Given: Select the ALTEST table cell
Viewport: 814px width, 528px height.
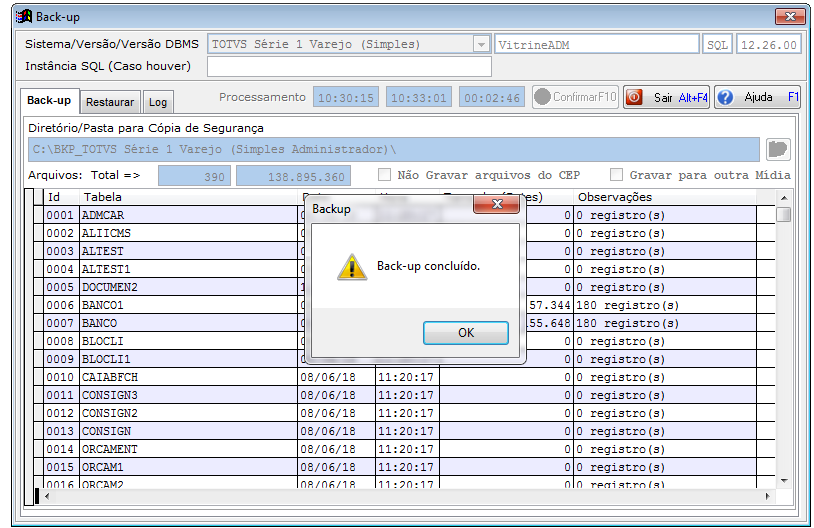Looking at the screenshot, I should click(188, 251).
